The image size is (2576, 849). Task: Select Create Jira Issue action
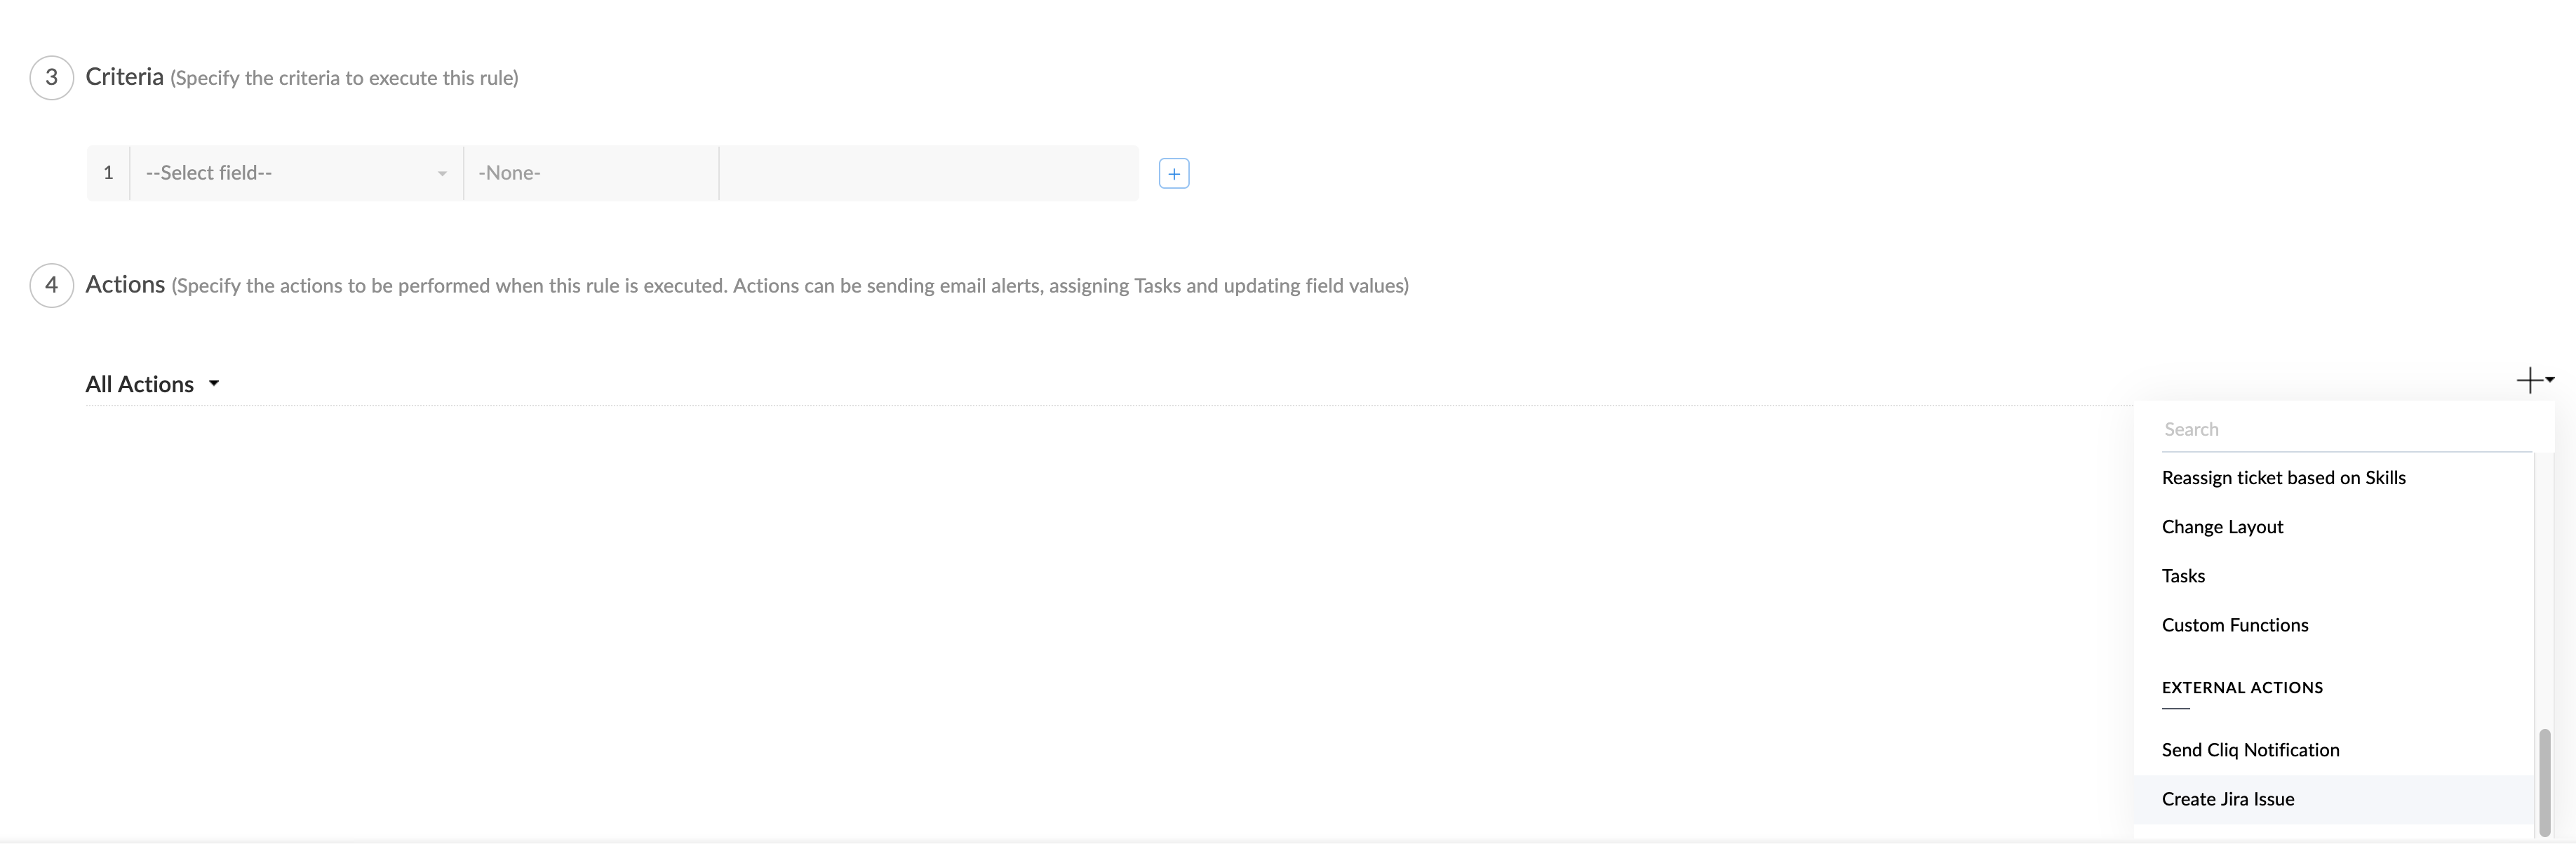pos(2227,799)
